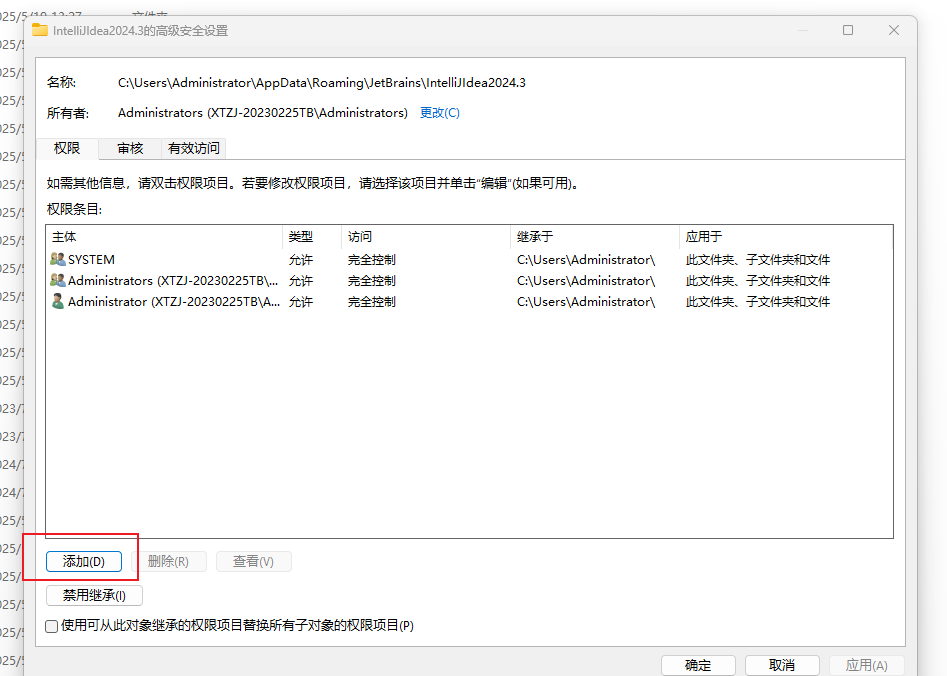Select the SYSTEM permission entry

[469, 260]
